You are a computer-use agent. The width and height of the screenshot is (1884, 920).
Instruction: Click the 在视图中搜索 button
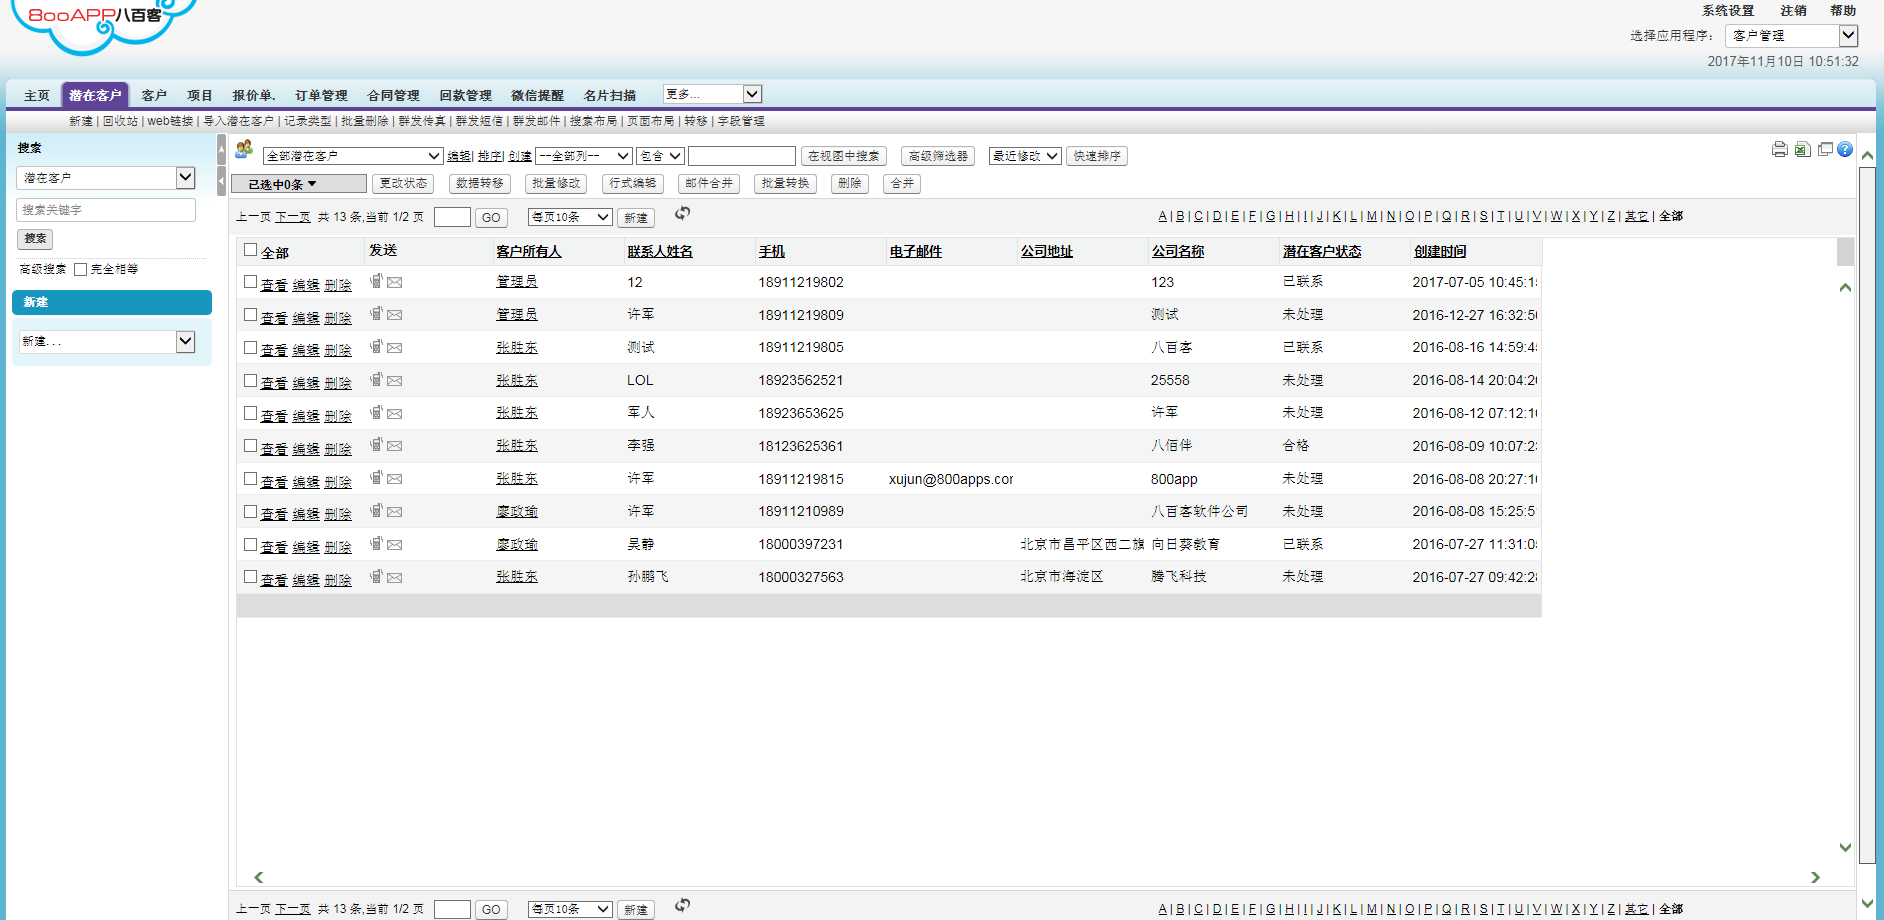click(x=844, y=156)
